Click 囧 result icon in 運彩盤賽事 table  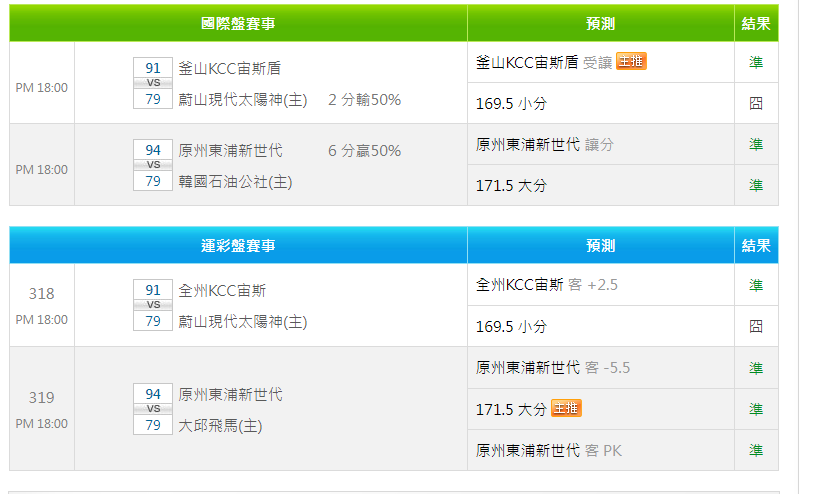pyautogui.click(x=756, y=326)
